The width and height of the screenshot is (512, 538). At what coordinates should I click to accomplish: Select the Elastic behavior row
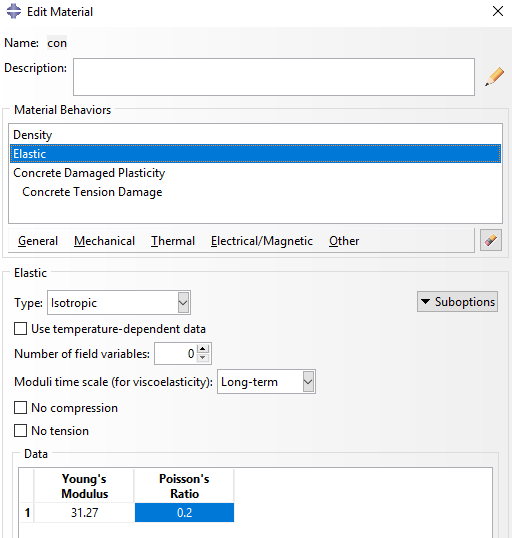click(255, 154)
